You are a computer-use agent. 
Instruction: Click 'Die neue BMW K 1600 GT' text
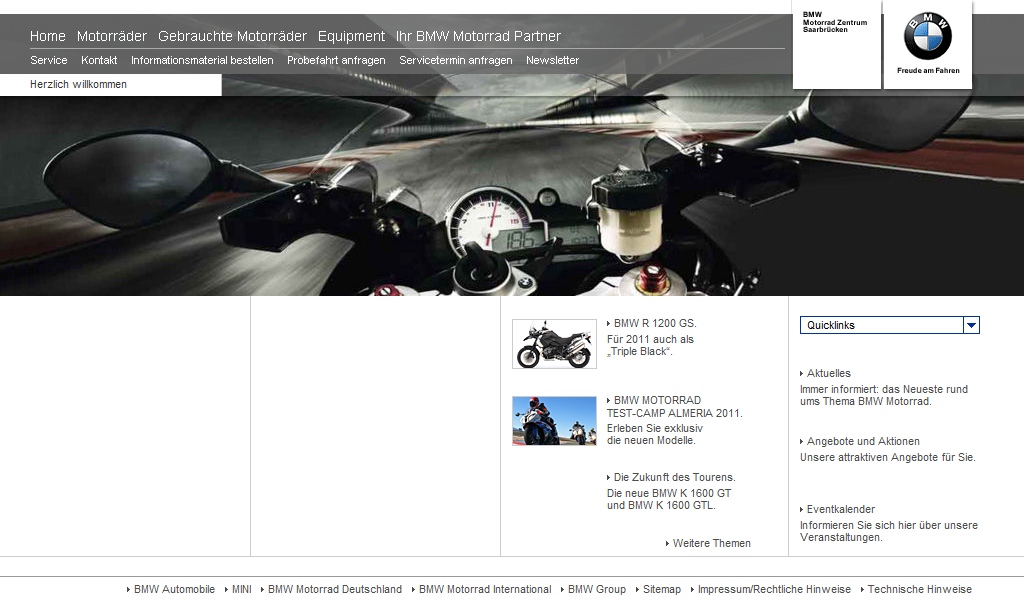coord(669,493)
